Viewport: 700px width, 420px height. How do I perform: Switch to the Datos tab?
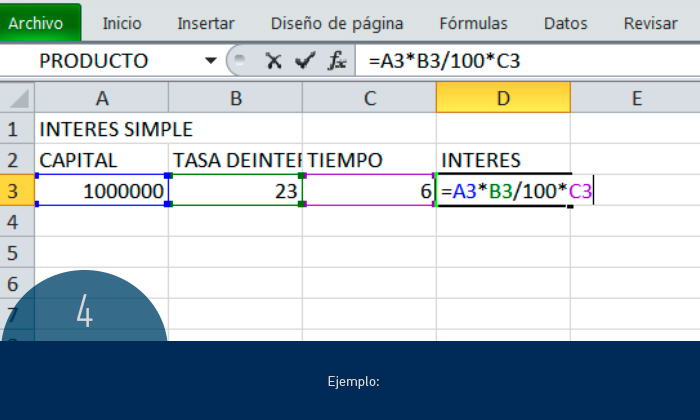point(565,23)
